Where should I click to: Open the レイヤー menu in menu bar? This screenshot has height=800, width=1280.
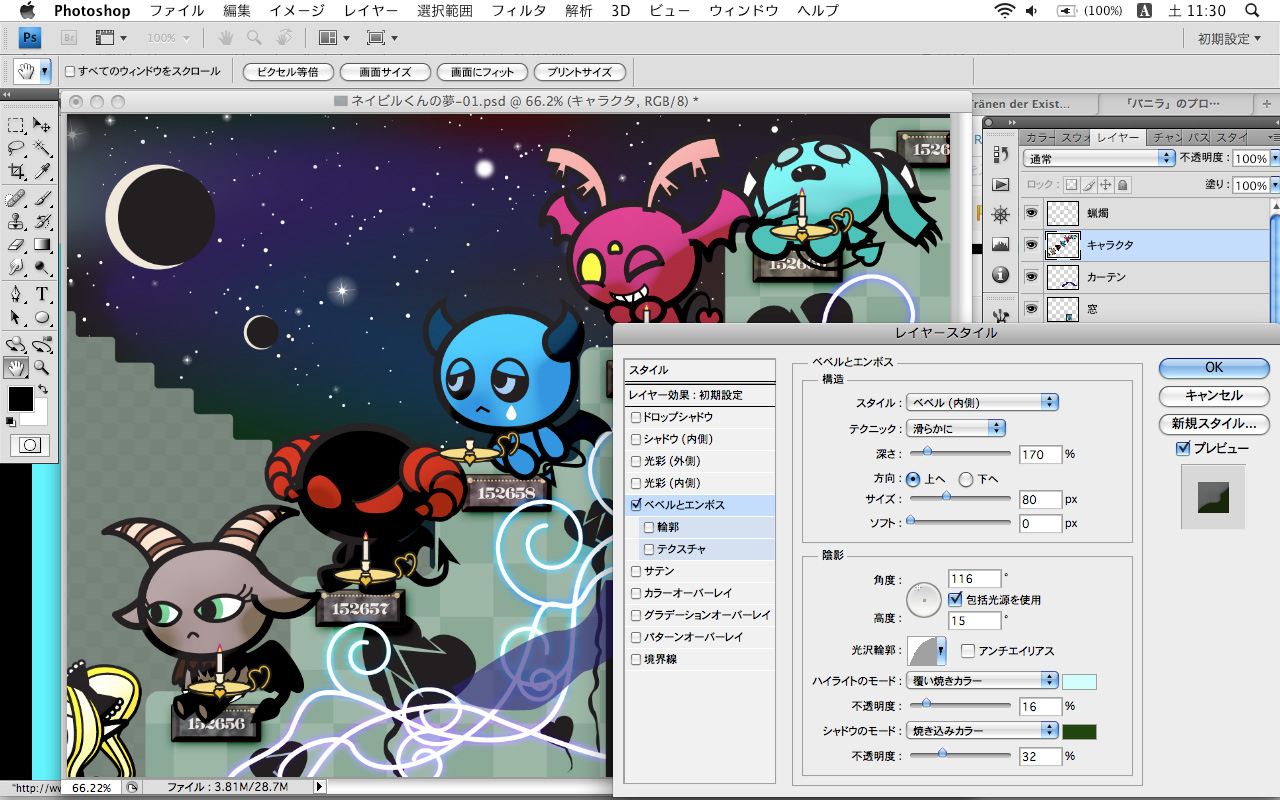pyautogui.click(x=370, y=11)
